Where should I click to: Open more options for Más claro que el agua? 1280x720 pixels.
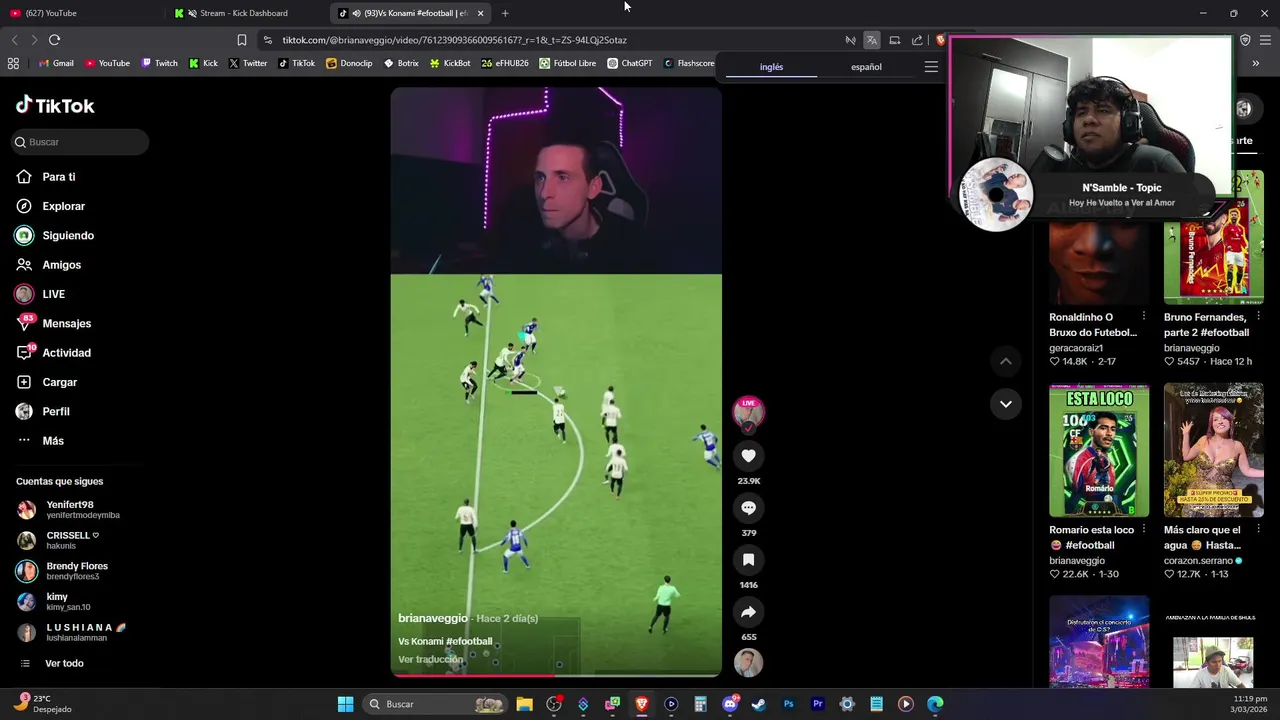click(1258, 530)
